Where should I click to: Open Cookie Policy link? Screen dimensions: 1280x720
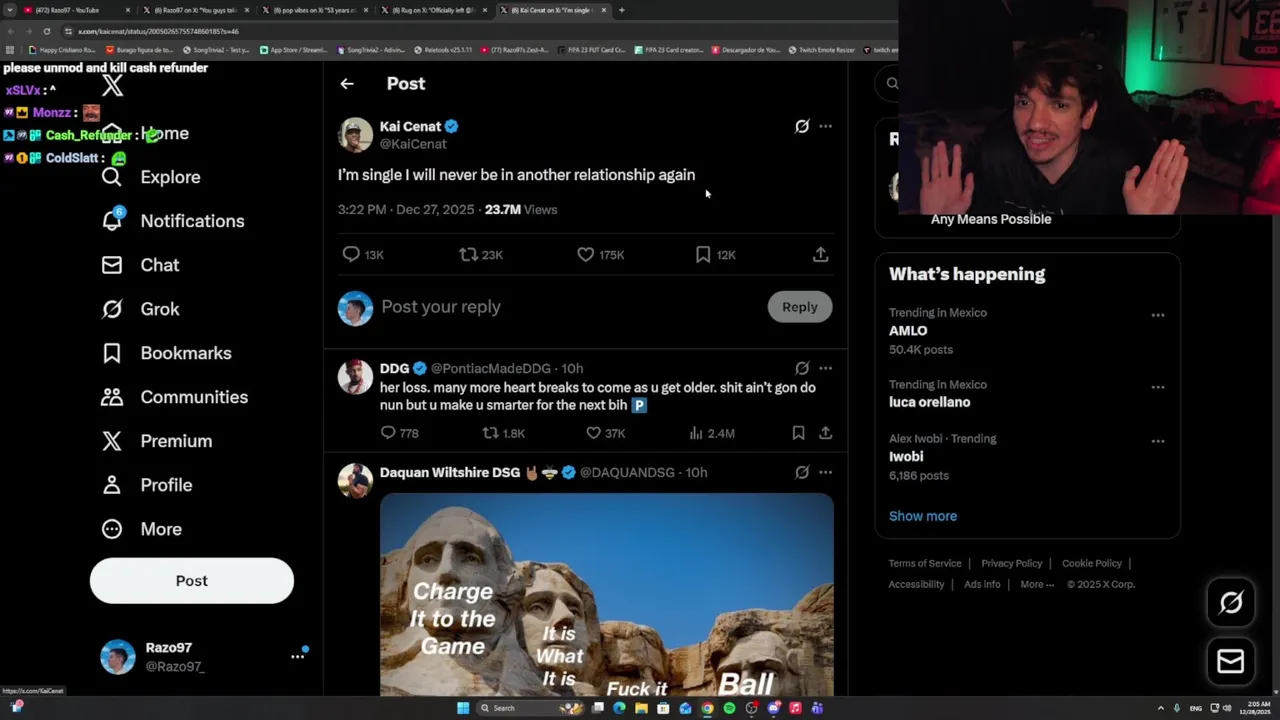point(1092,563)
